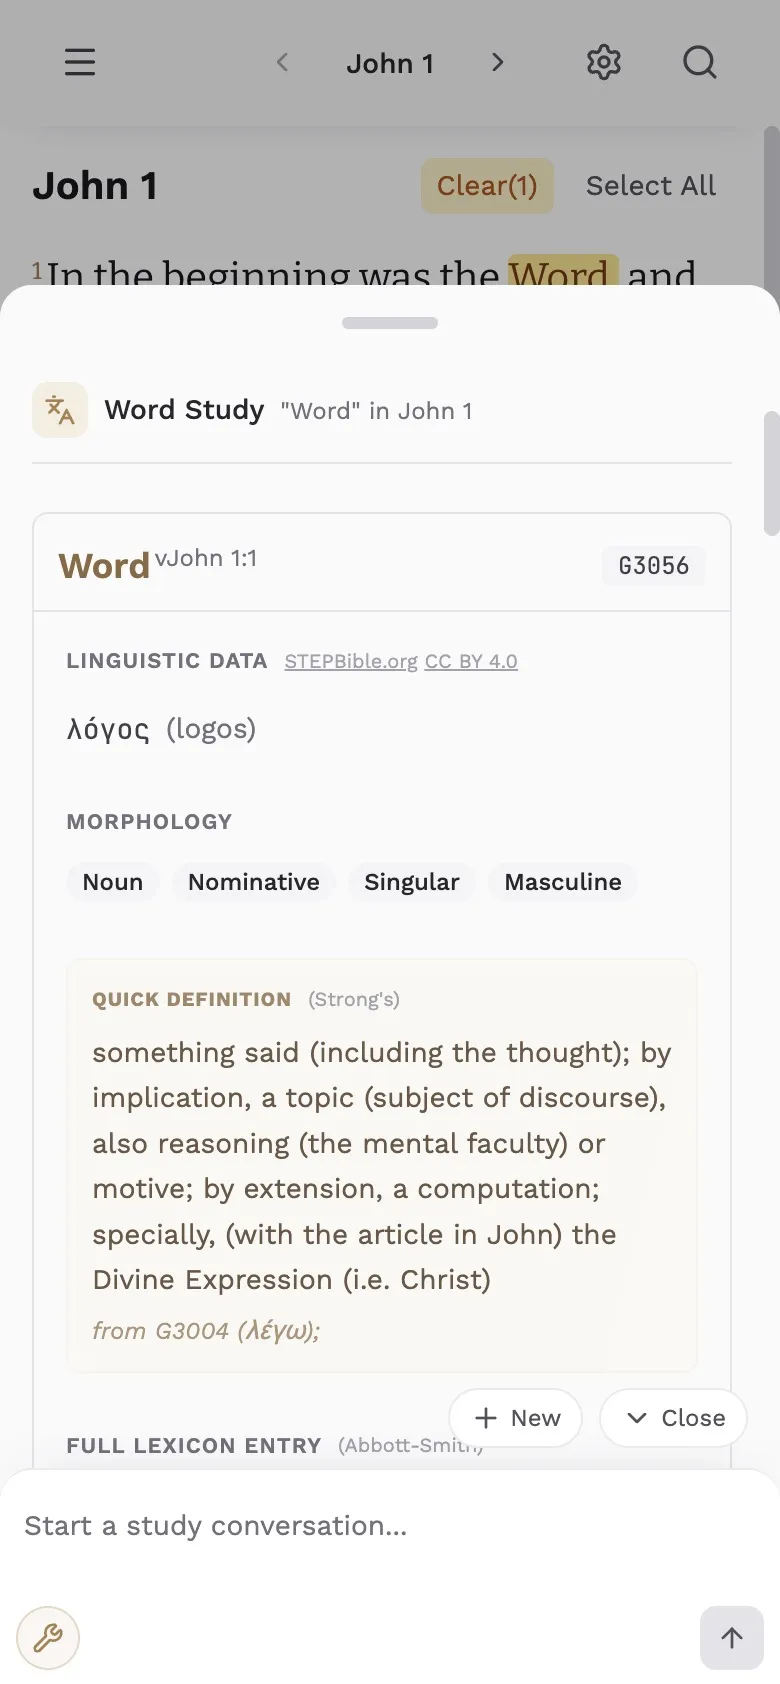Click highlighted Word in verse 1

(563, 273)
